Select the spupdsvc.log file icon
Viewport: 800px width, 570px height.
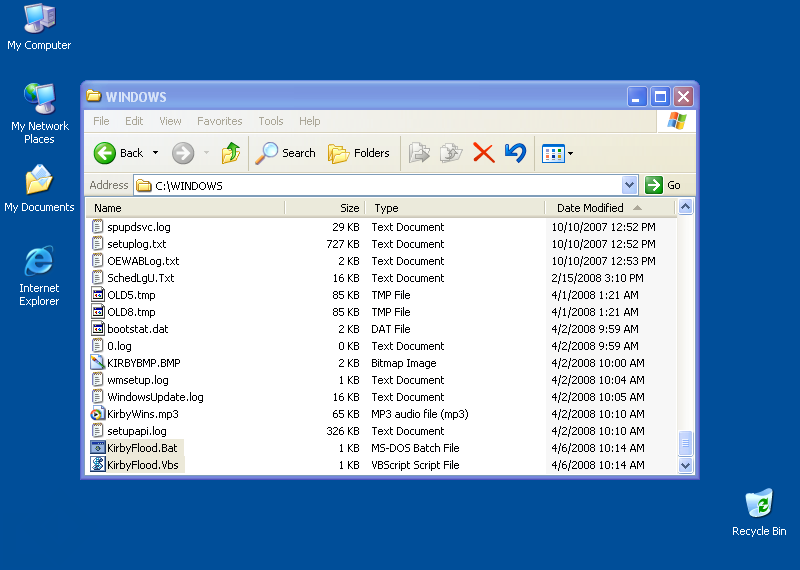click(97, 227)
